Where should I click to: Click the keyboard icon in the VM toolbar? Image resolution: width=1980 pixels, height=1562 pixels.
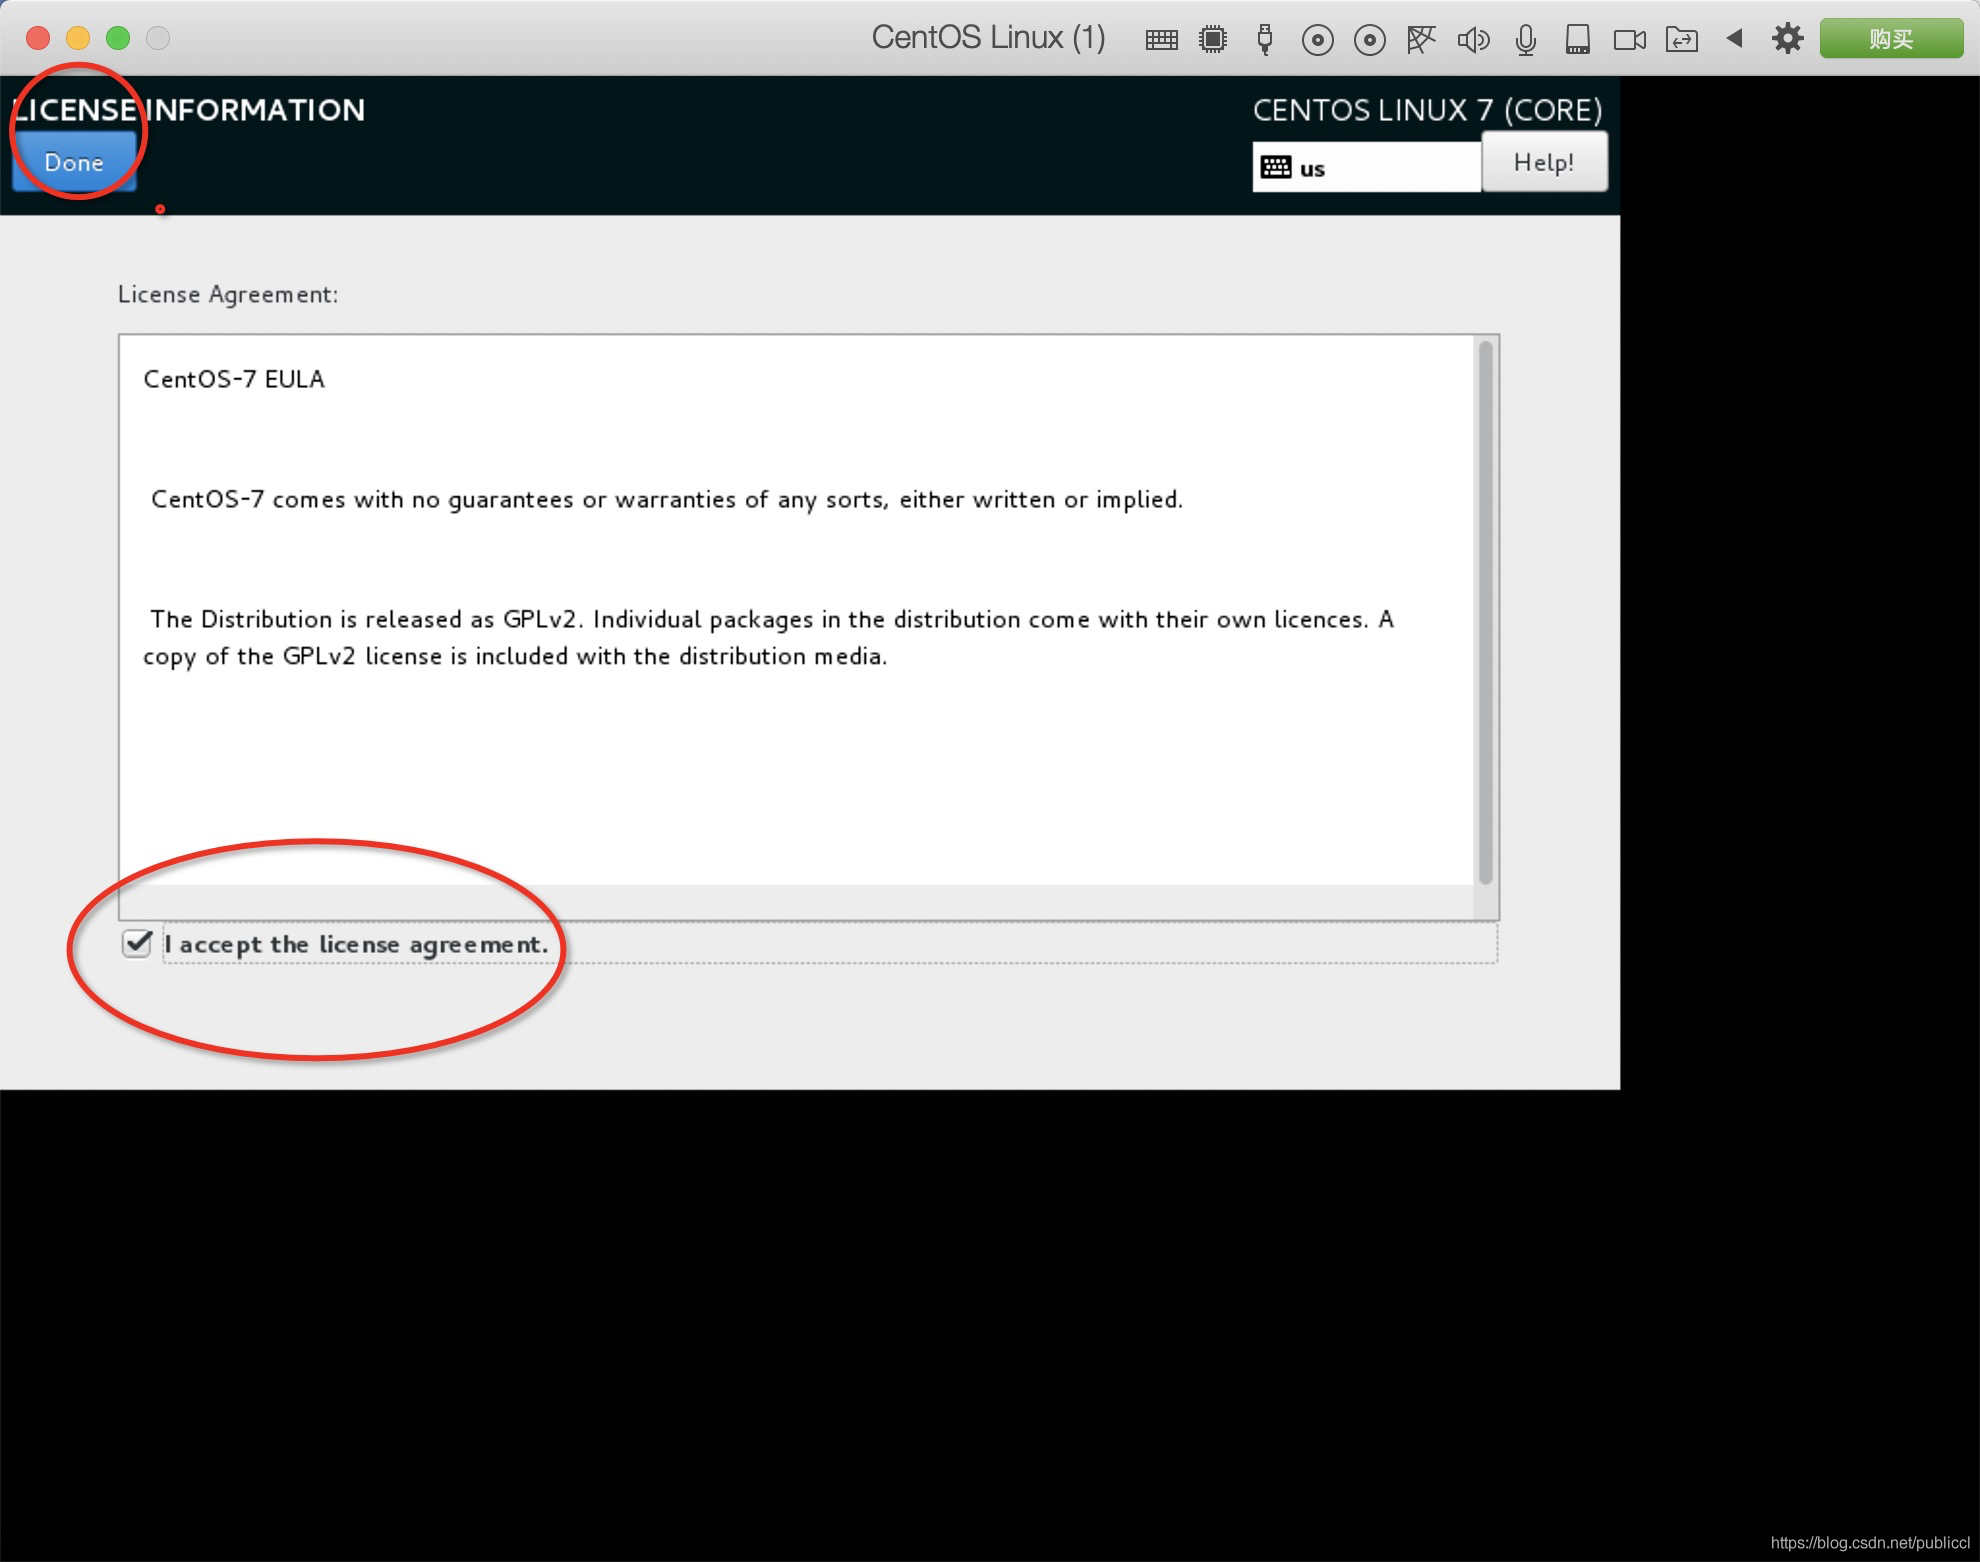[x=1161, y=40]
